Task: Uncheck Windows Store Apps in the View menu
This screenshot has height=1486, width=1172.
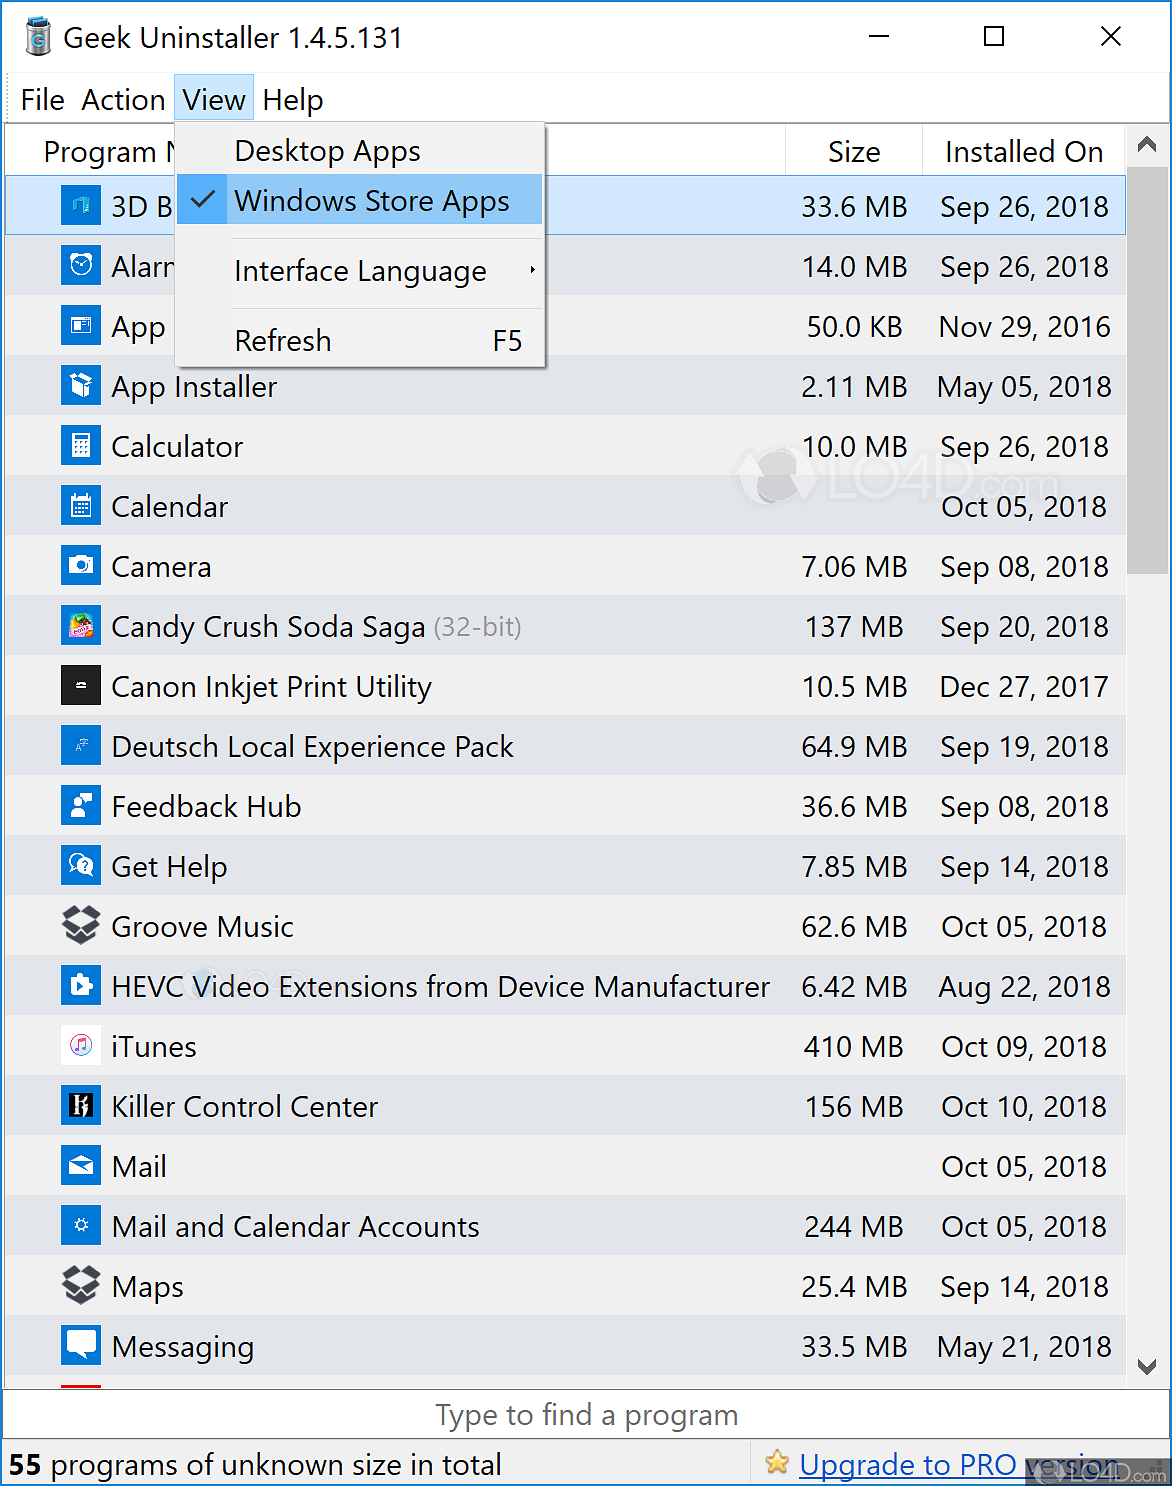Action: pyautogui.click(x=371, y=200)
